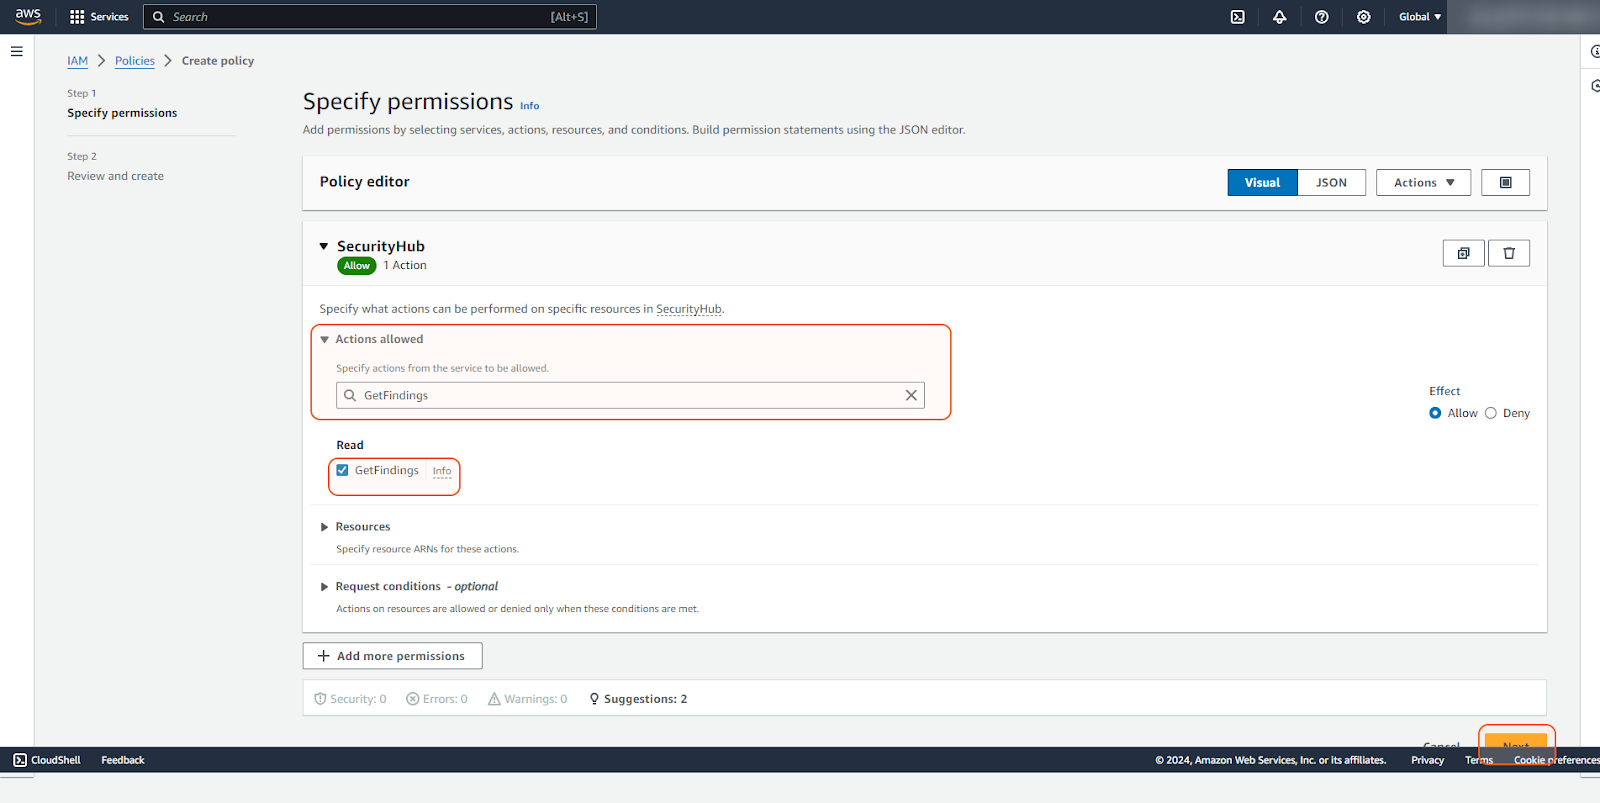1600x803 pixels.
Task: Go to the Policies breadcrumb link
Action: 135,61
